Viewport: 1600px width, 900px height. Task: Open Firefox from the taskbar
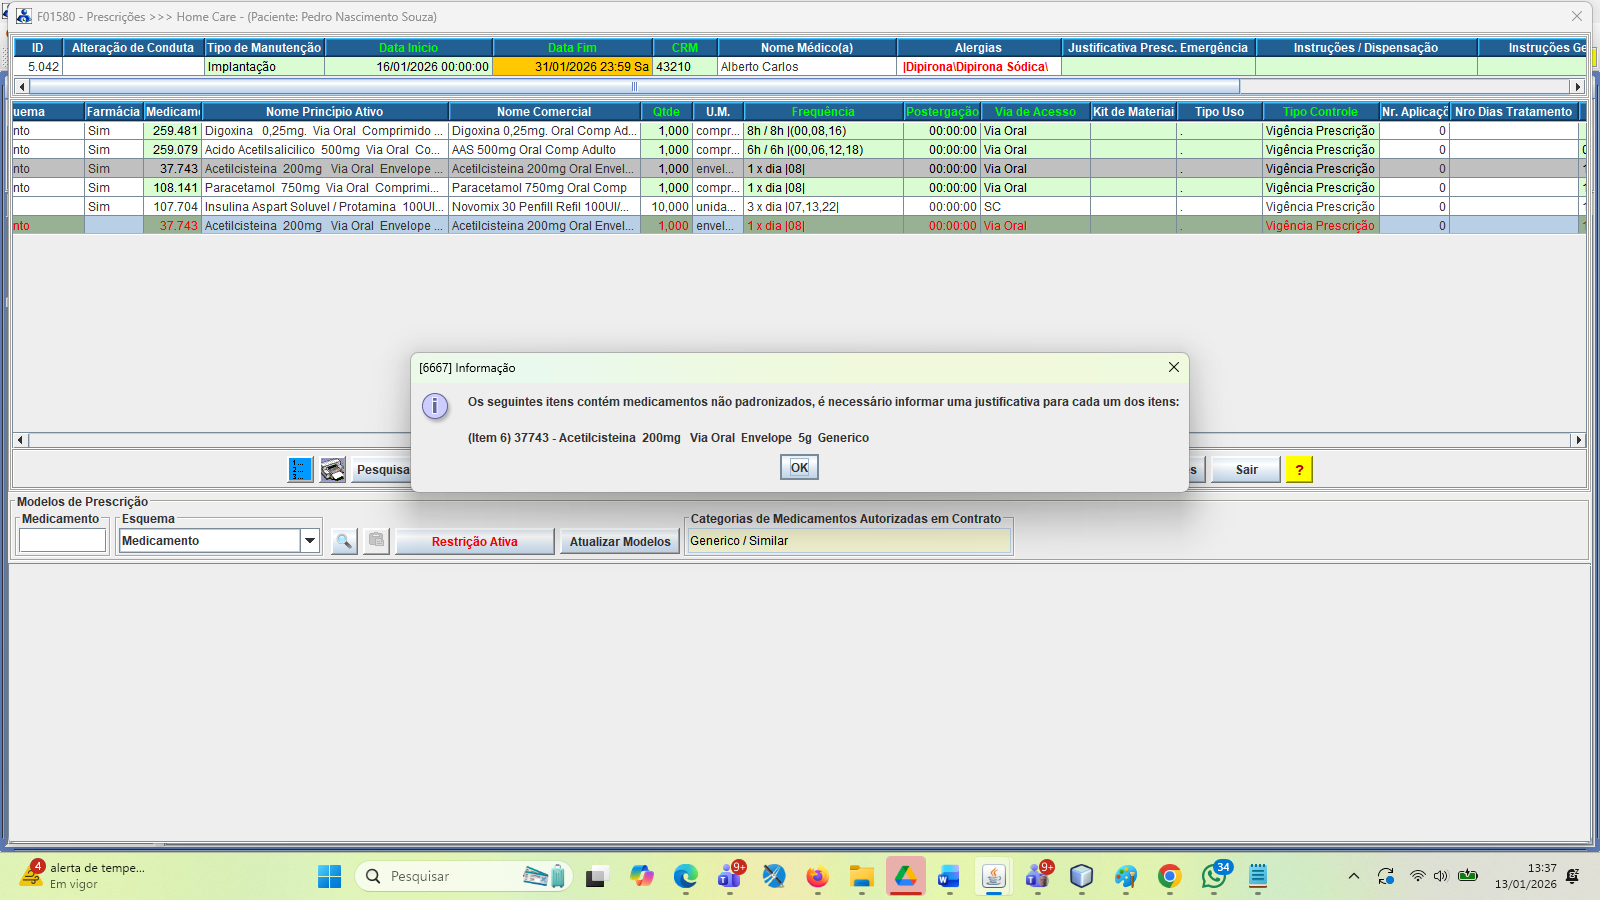pos(817,877)
